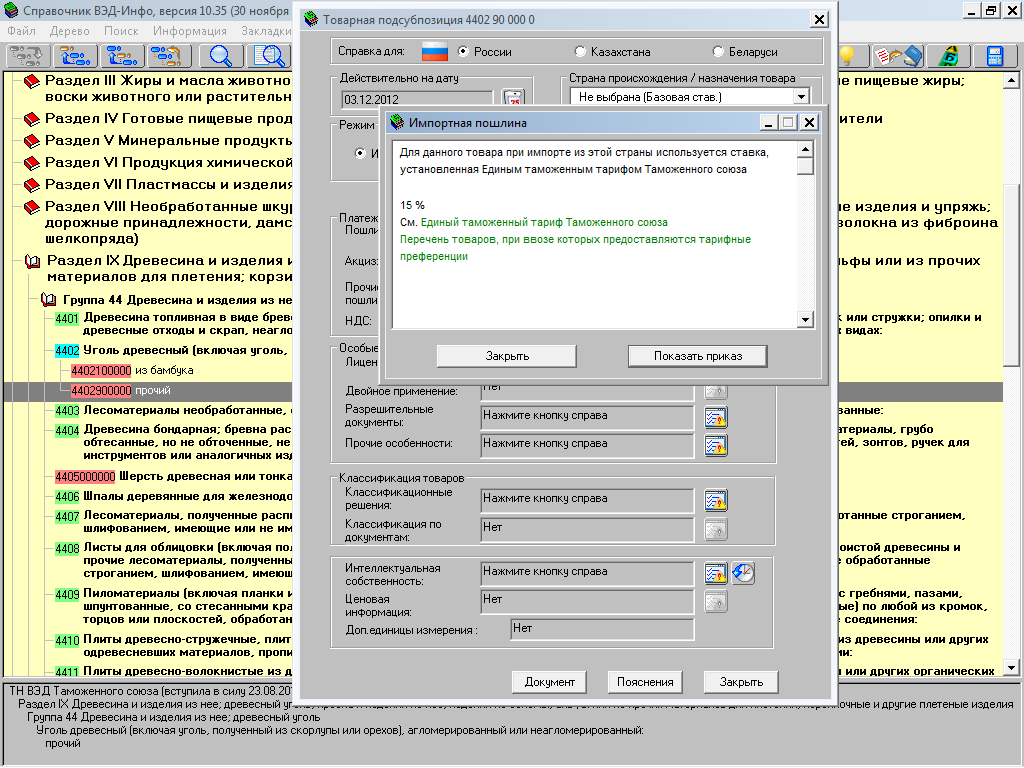Expand Раздел VIII Необработанные шкуры
This screenshot has width=1024, height=768.
(31, 208)
